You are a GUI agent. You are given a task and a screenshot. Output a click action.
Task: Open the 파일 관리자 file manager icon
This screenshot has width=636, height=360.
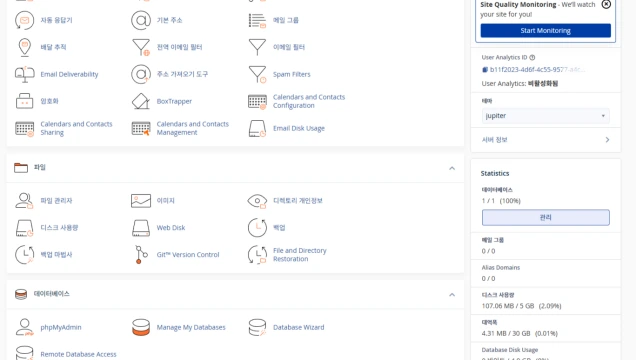tap(24, 201)
